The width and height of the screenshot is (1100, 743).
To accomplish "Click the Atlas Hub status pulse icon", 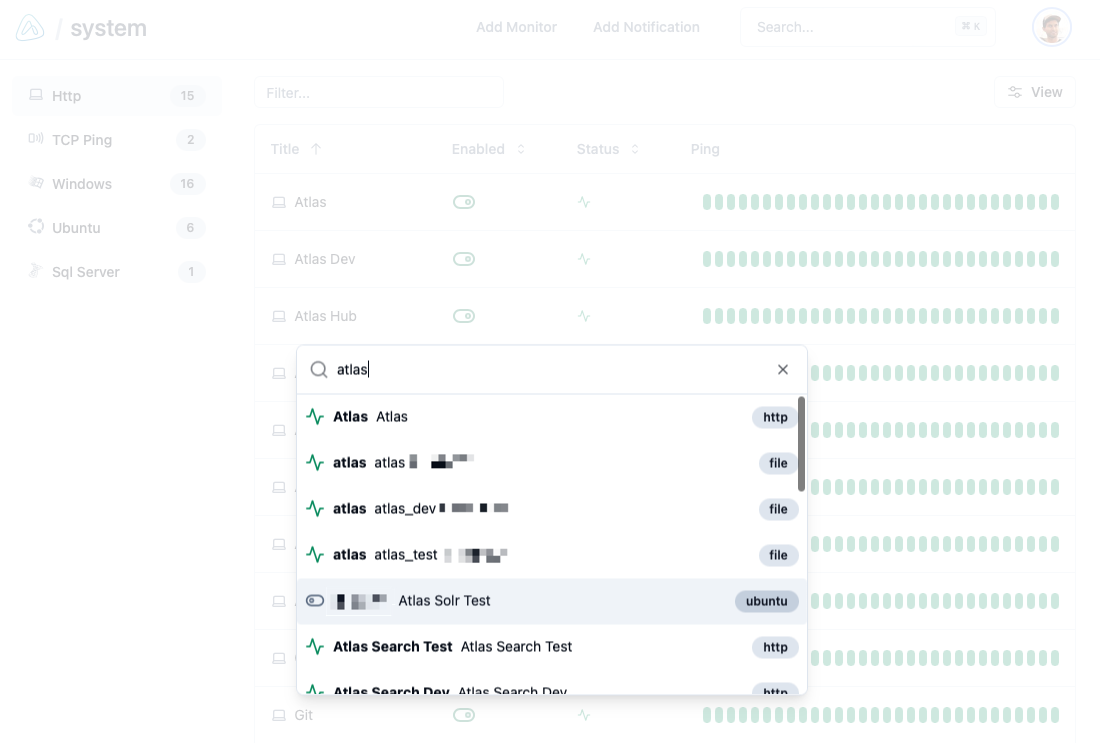I will [x=584, y=316].
